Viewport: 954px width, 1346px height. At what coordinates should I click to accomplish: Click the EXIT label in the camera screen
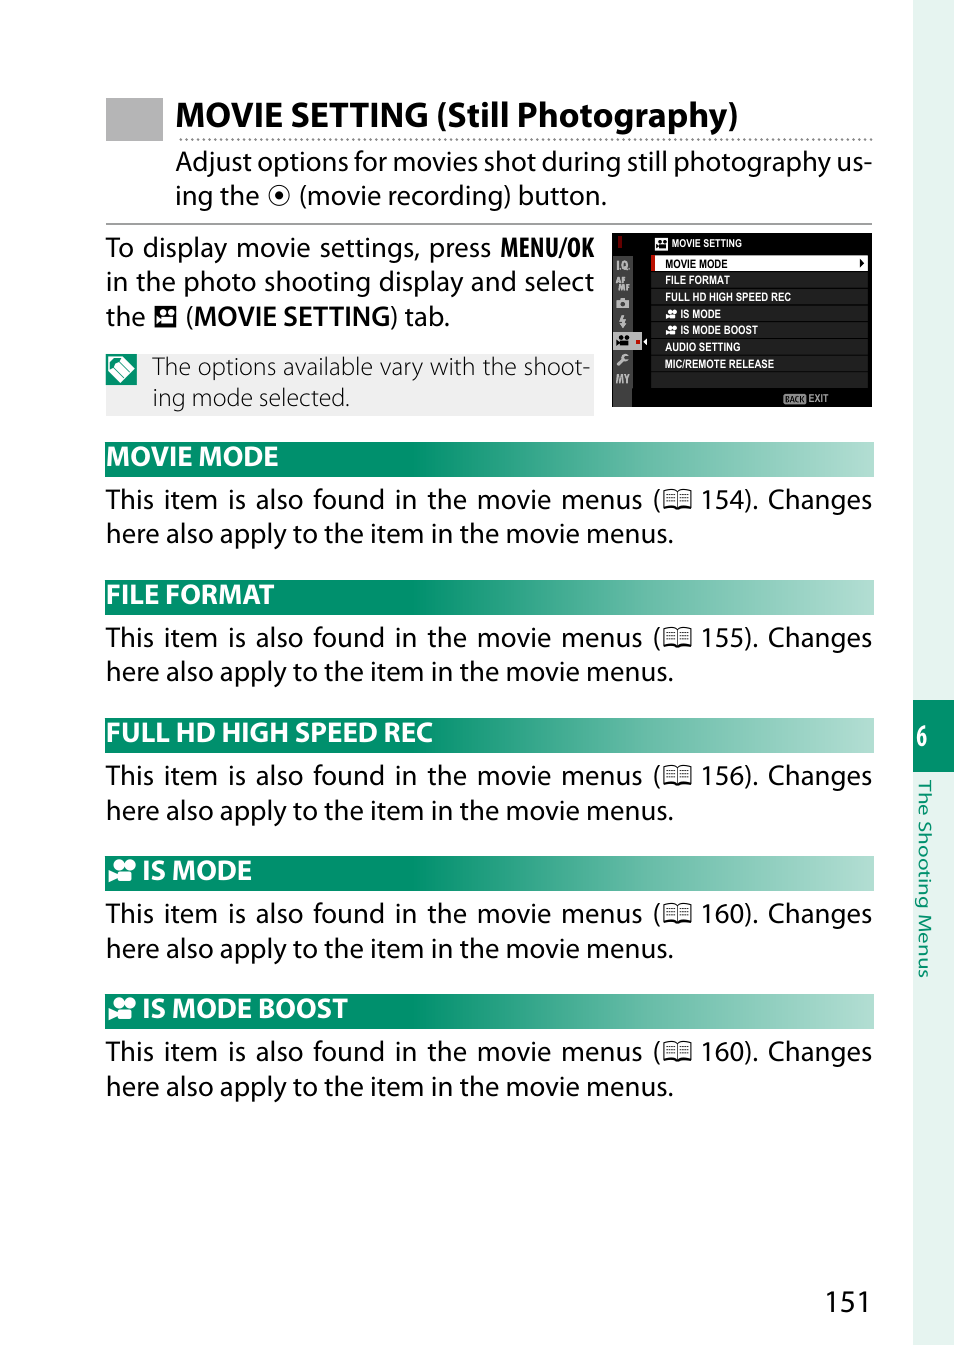tap(819, 399)
